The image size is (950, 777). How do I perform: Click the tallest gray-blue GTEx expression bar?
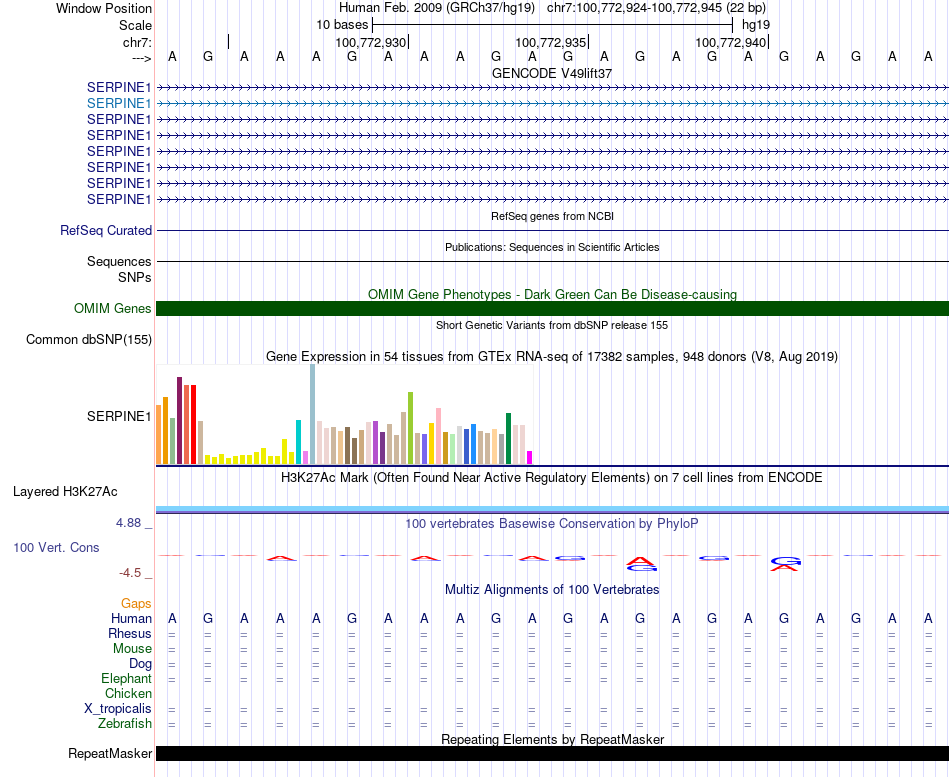point(313,415)
